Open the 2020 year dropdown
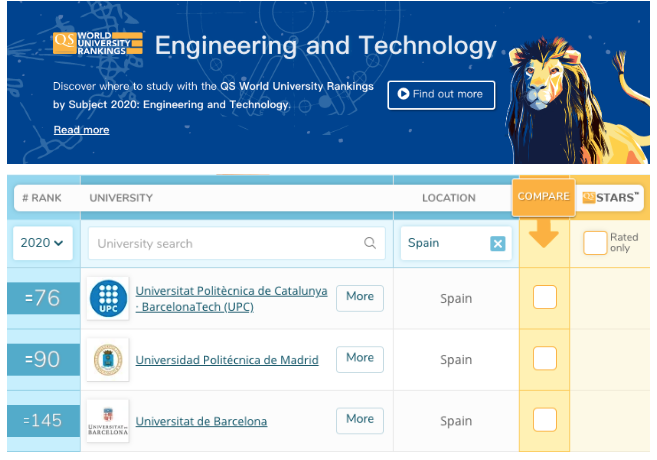Image resolution: width=657 pixels, height=460 pixels. click(43, 243)
